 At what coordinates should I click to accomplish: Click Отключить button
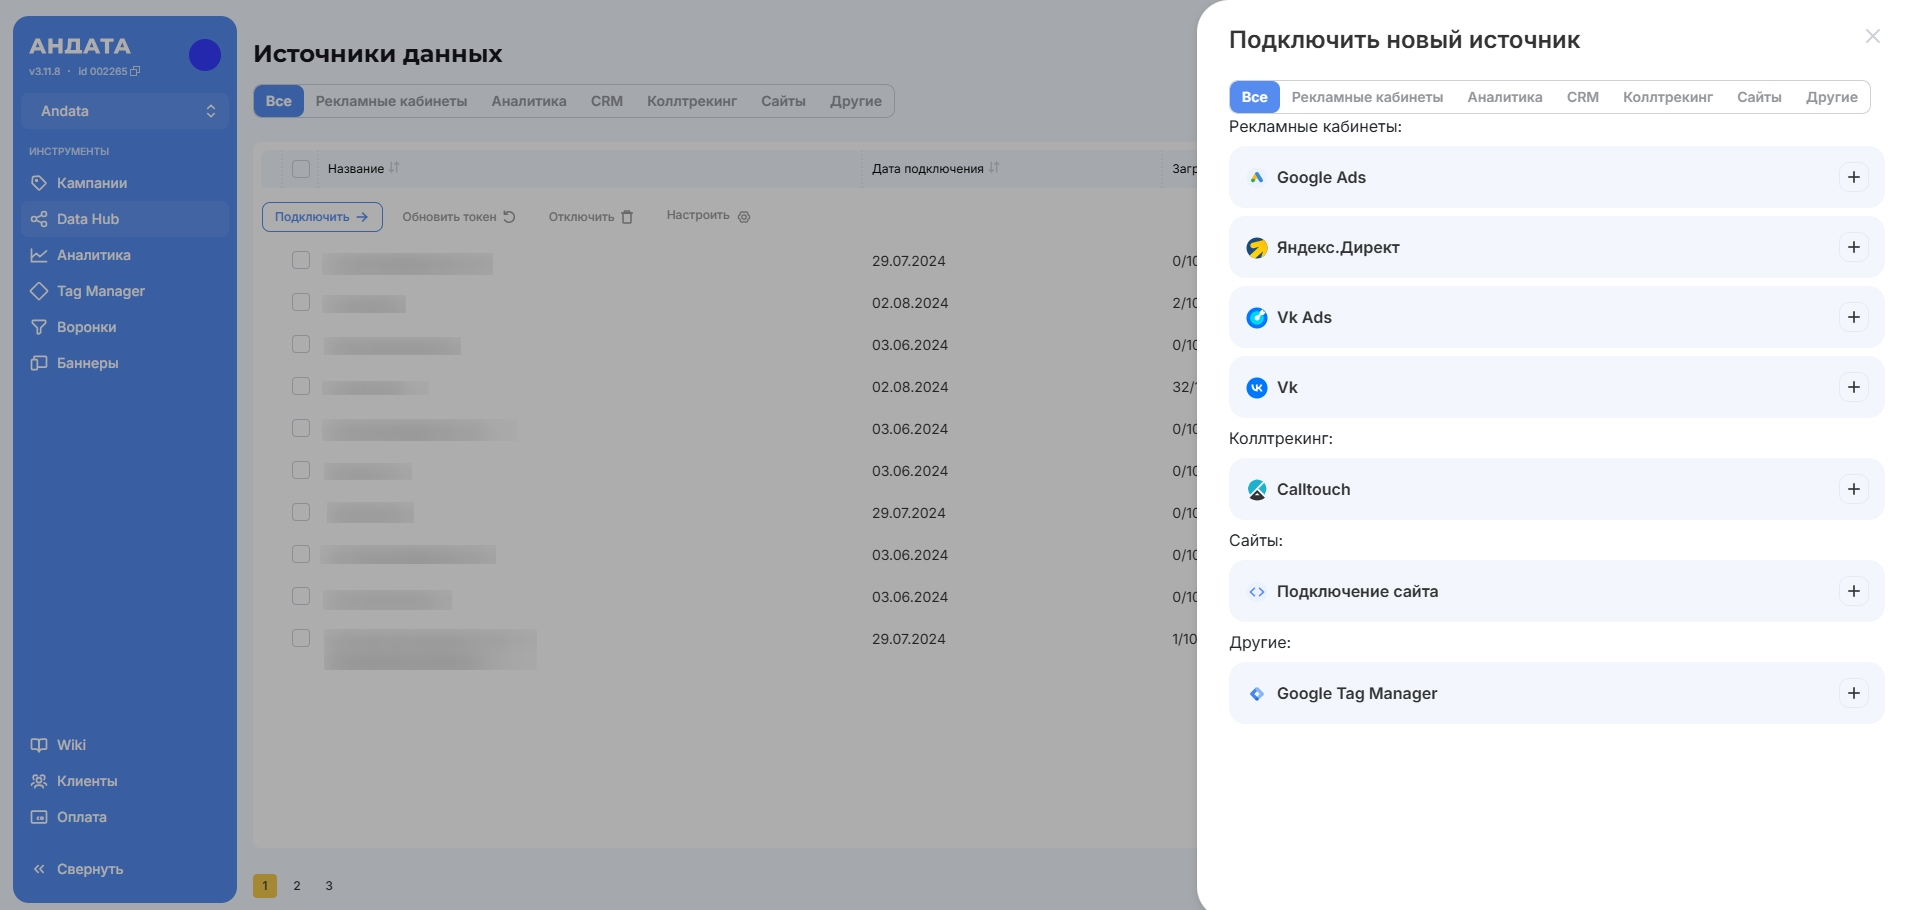[590, 217]
